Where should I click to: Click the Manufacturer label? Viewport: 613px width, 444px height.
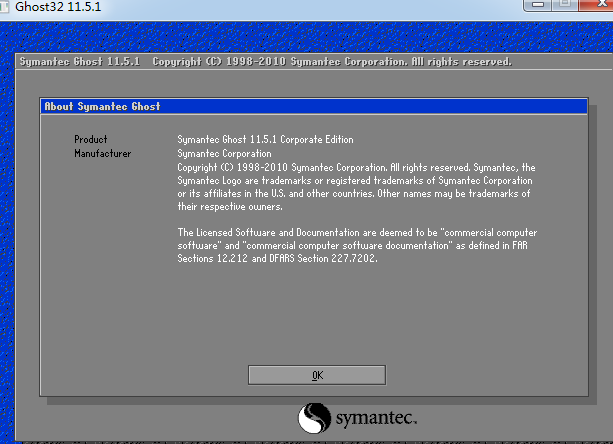102,154
